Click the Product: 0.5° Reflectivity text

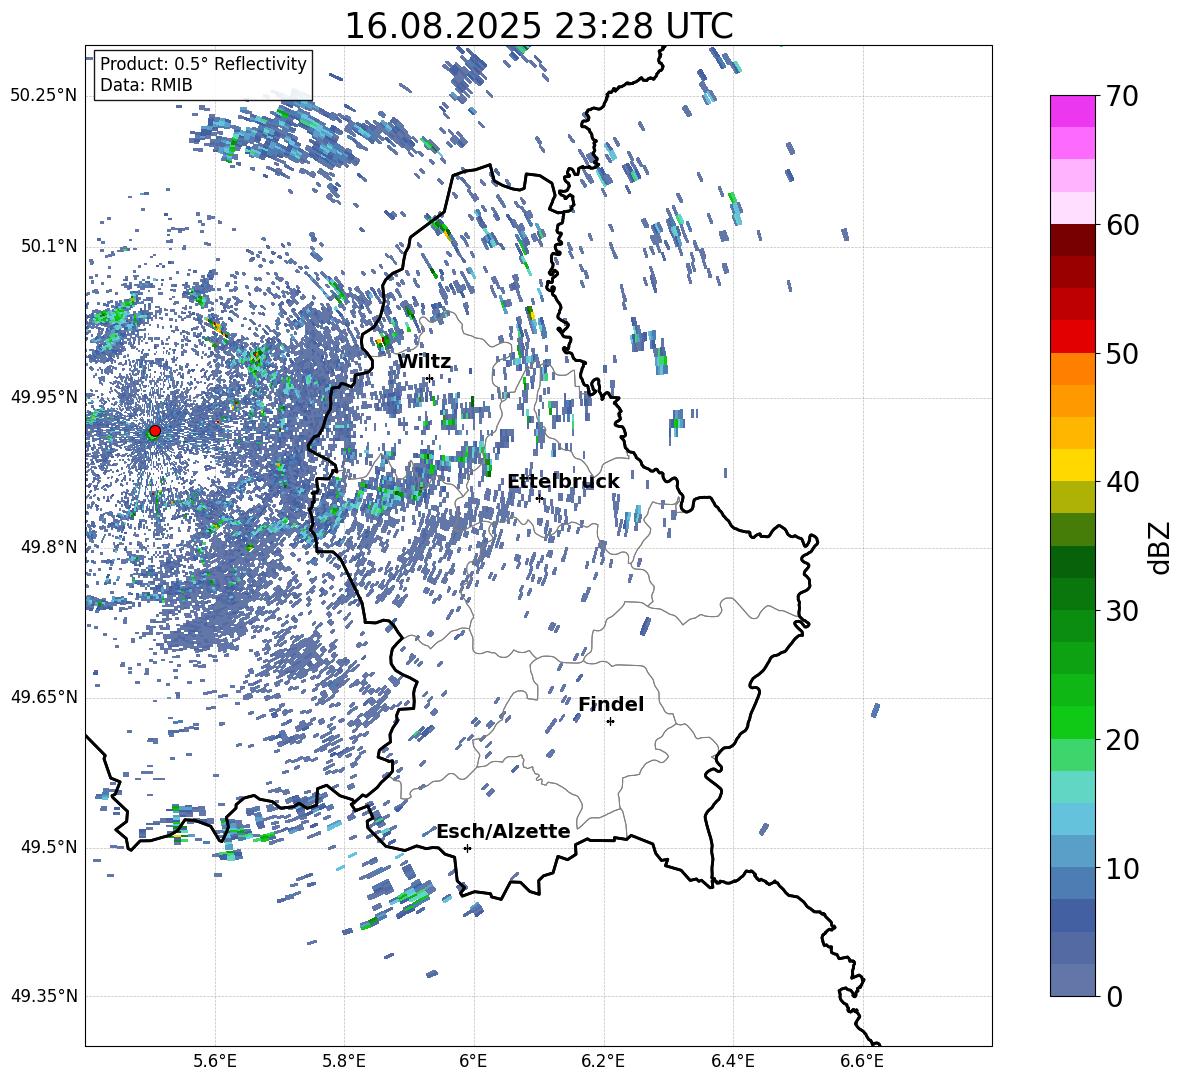203,63
